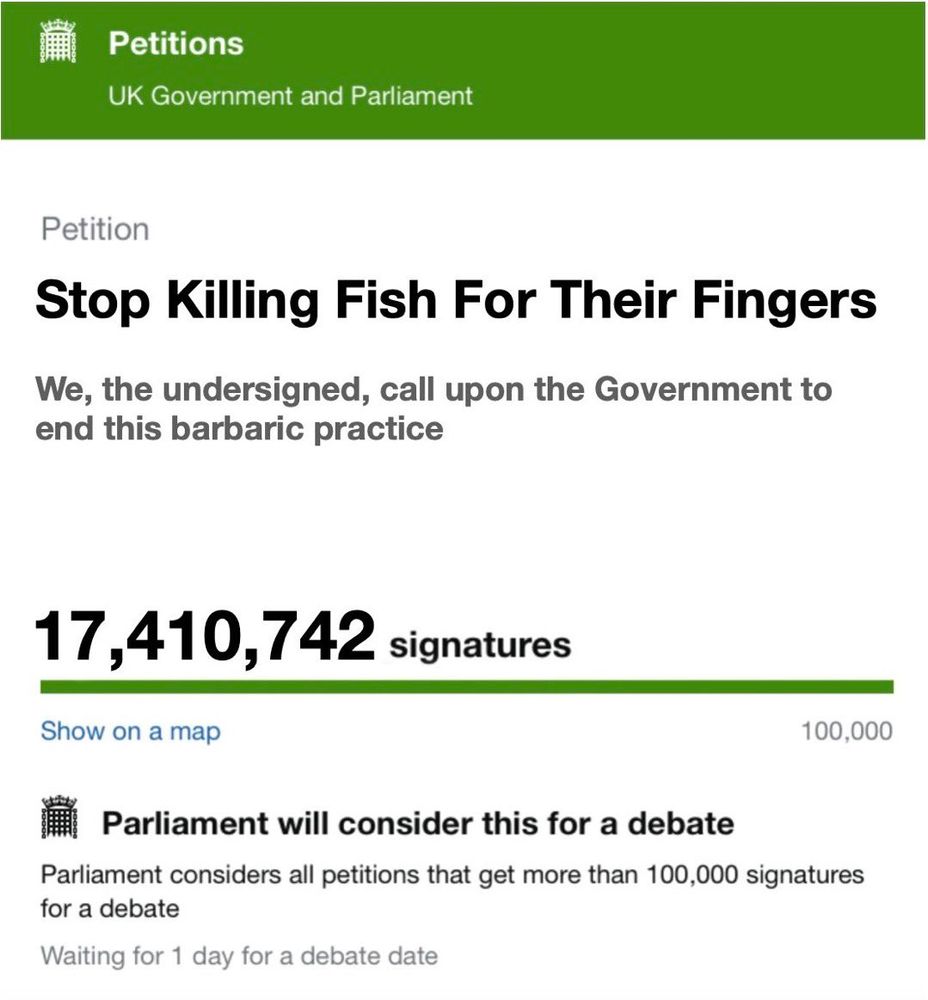Click the green signature progress bar
The image size is (928, 1000).
[467, 687]
